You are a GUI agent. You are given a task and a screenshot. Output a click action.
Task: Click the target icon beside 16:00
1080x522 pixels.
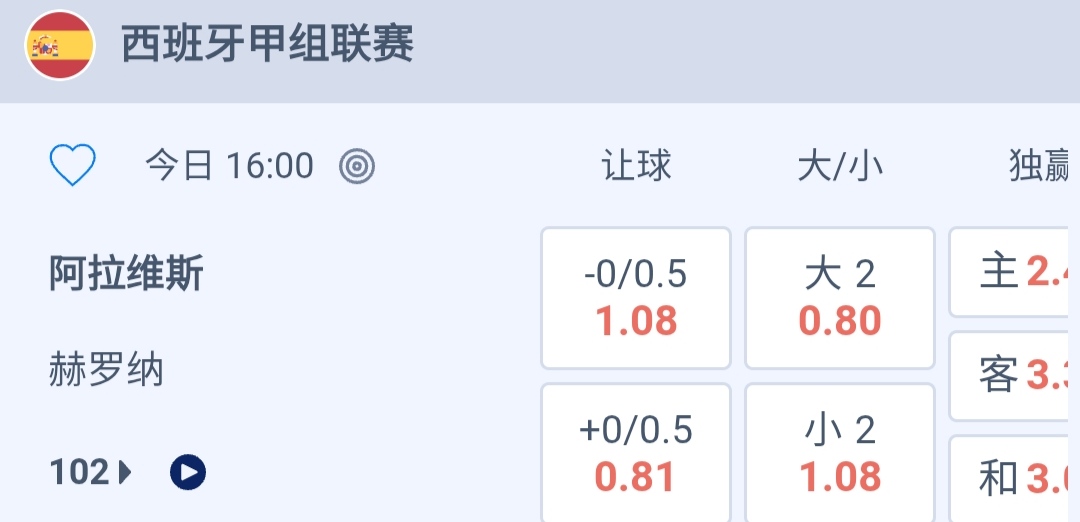pos(357,166)
